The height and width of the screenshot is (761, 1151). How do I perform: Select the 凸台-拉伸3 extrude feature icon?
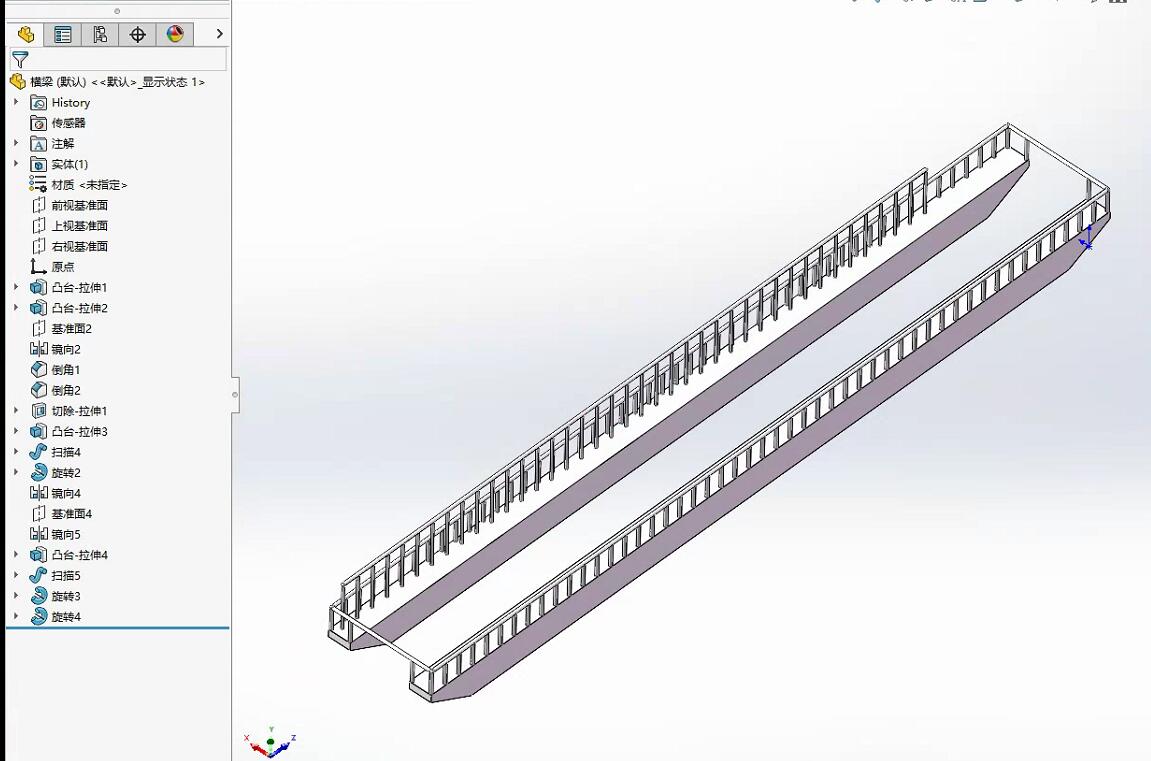(38, 432)
